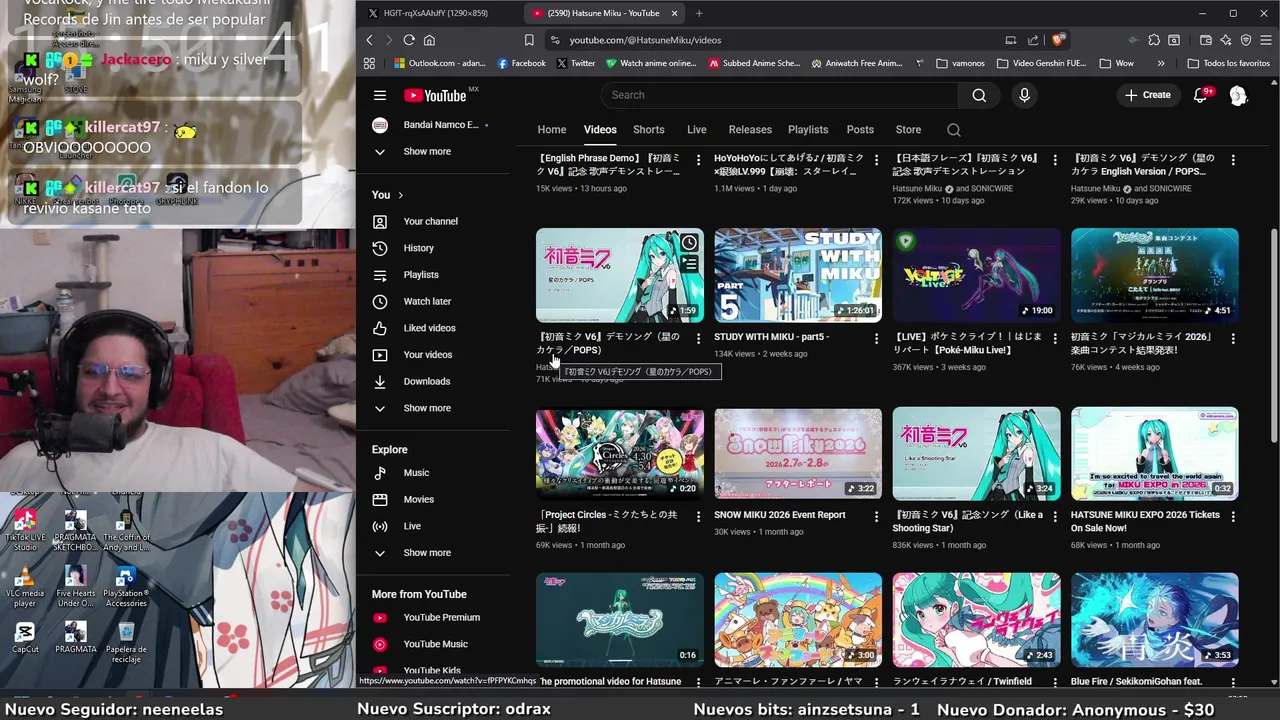
Task: Open PlayStation Accessories desktop shortcut
Action: point(126,586)
